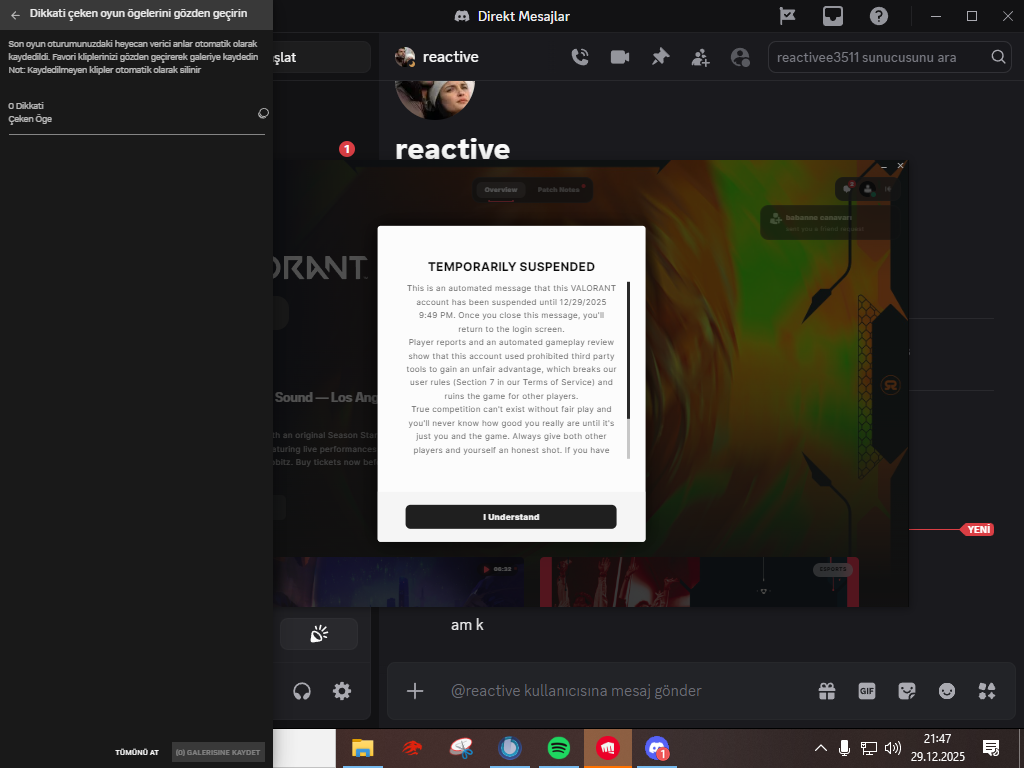Open the Windows notification center icon
Viewport: 1024px width, 768px height.
tap(991, 748)
